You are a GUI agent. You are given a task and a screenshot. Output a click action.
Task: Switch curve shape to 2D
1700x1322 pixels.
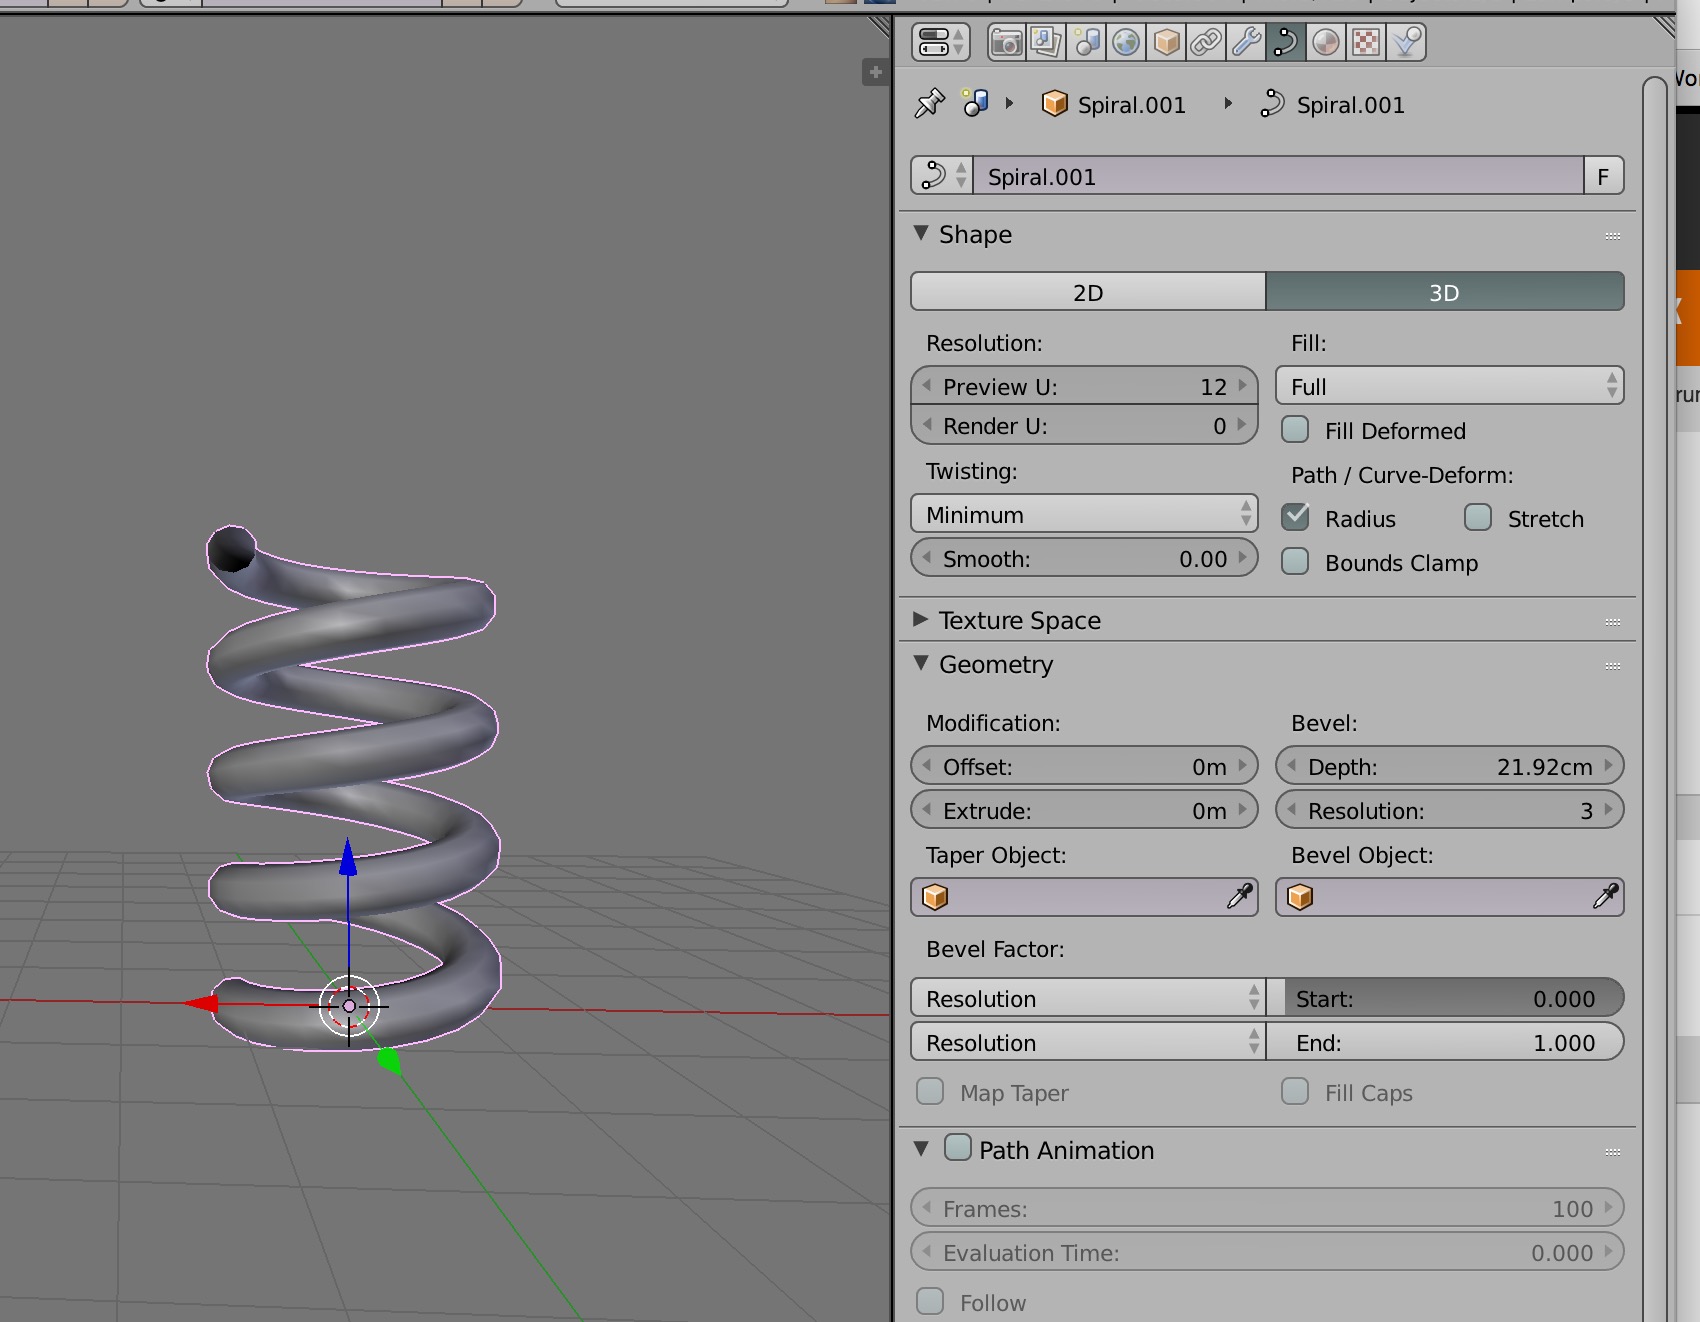pyautogui.click(x=1088, y=292)
